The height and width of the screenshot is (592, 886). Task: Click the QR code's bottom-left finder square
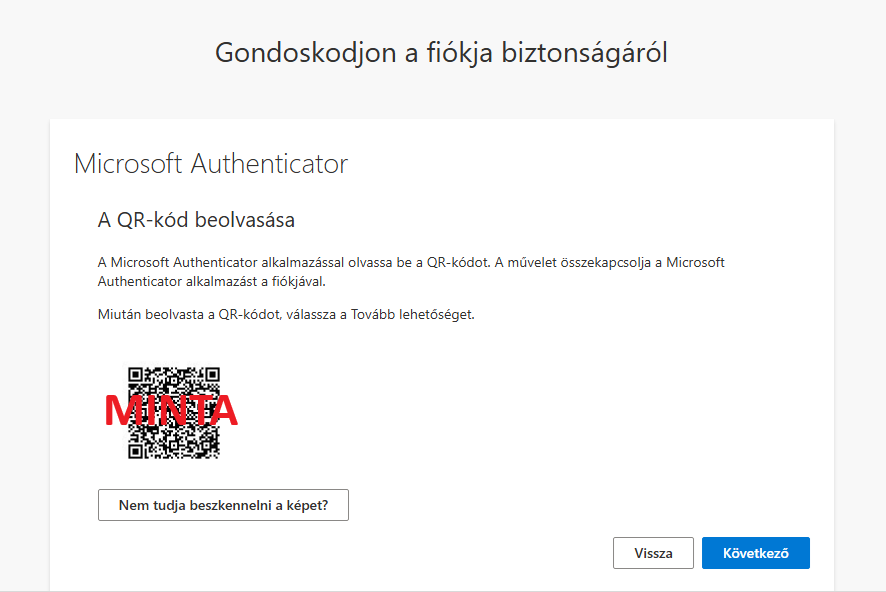(x=135, y=451)
